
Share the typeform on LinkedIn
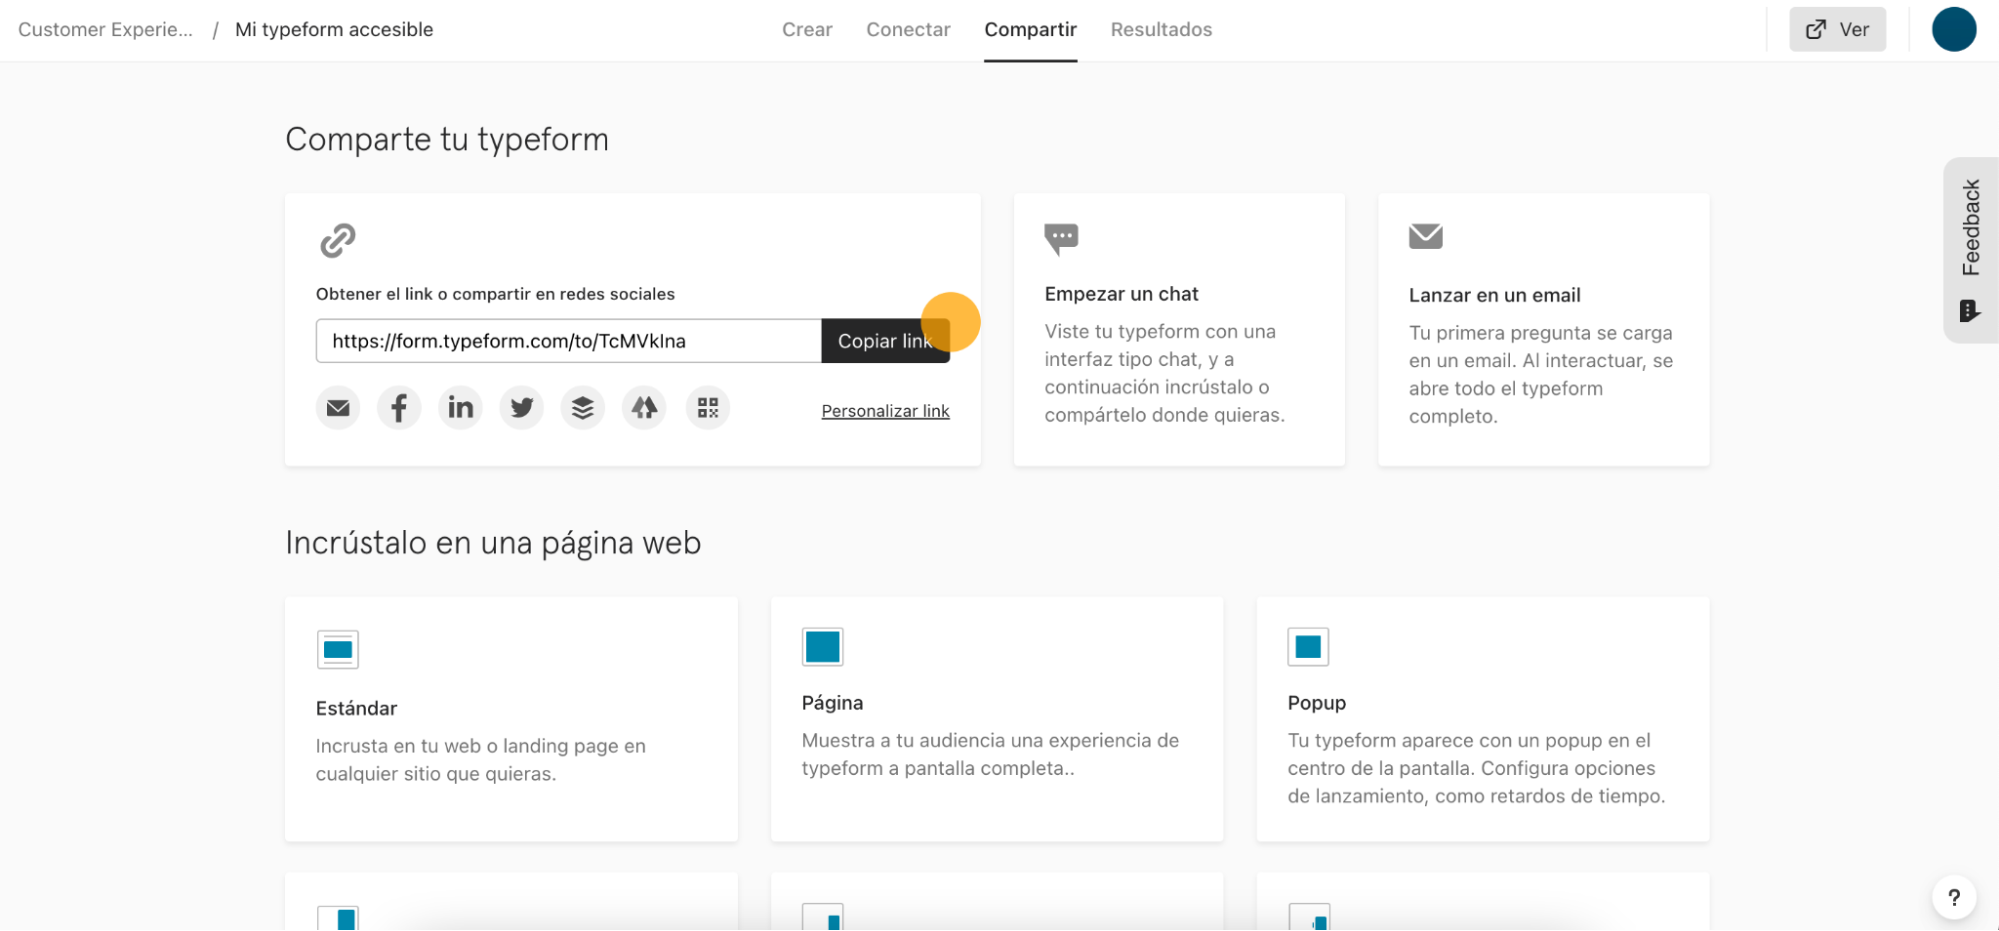pos(460,407)
